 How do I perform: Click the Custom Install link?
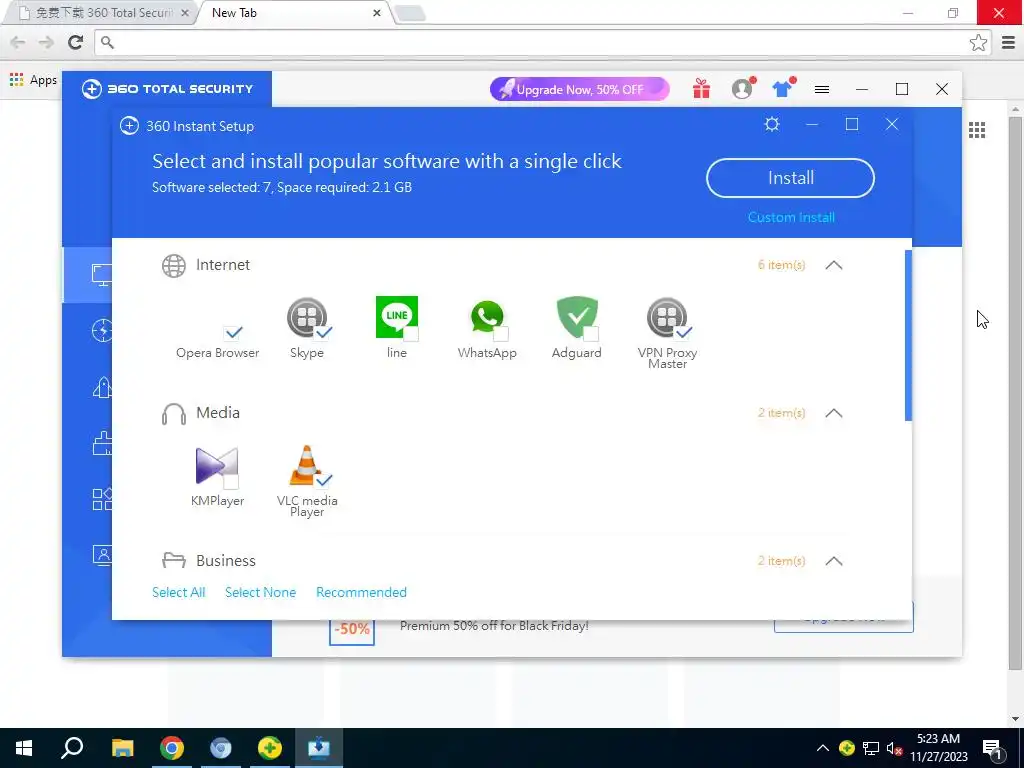(x=791, y=217)
